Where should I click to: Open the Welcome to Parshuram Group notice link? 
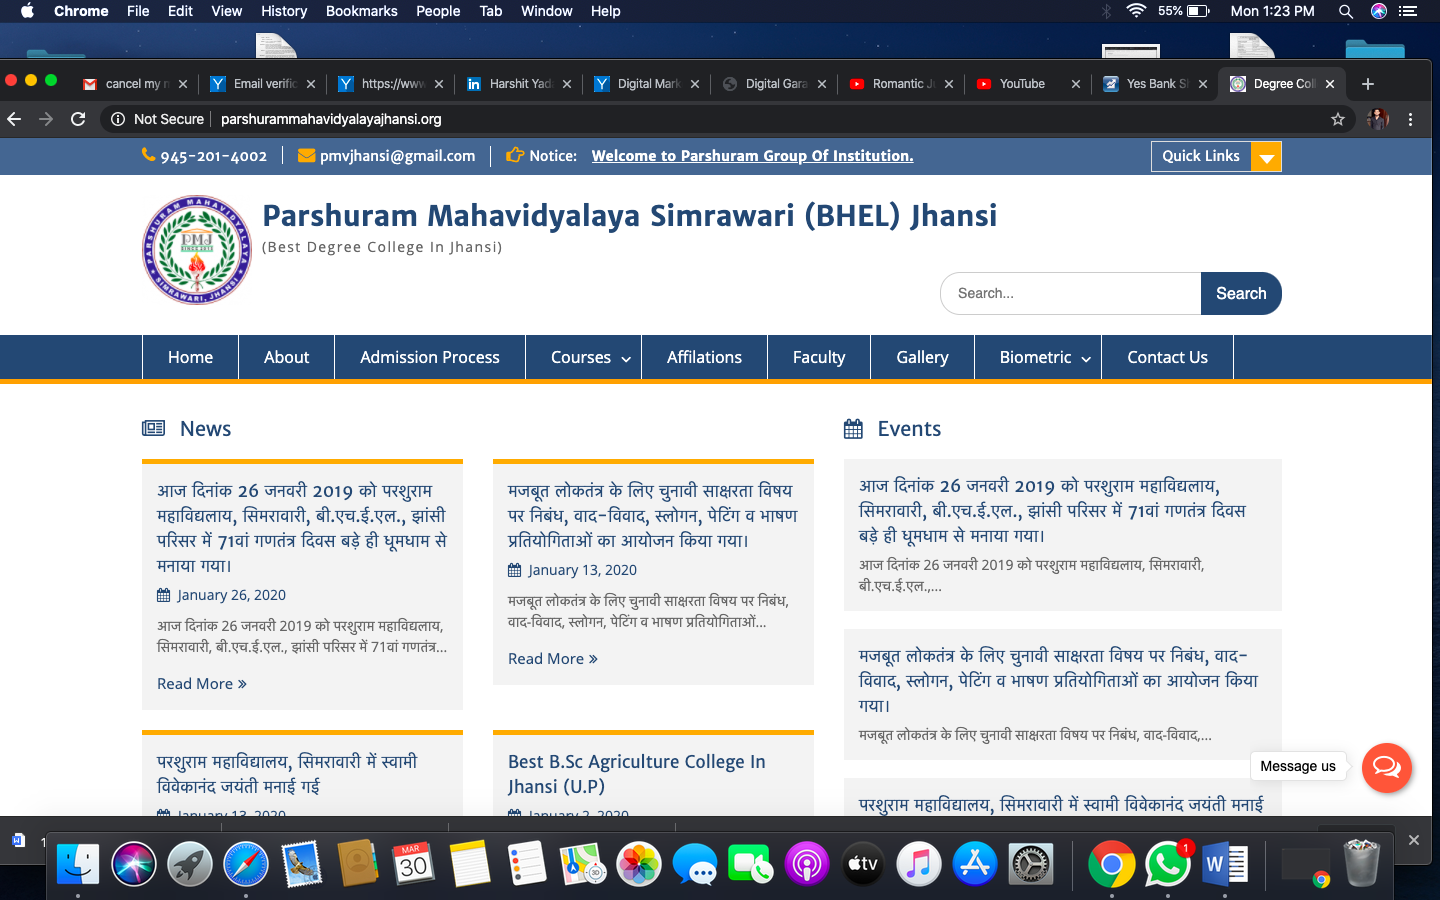[752, 156]
